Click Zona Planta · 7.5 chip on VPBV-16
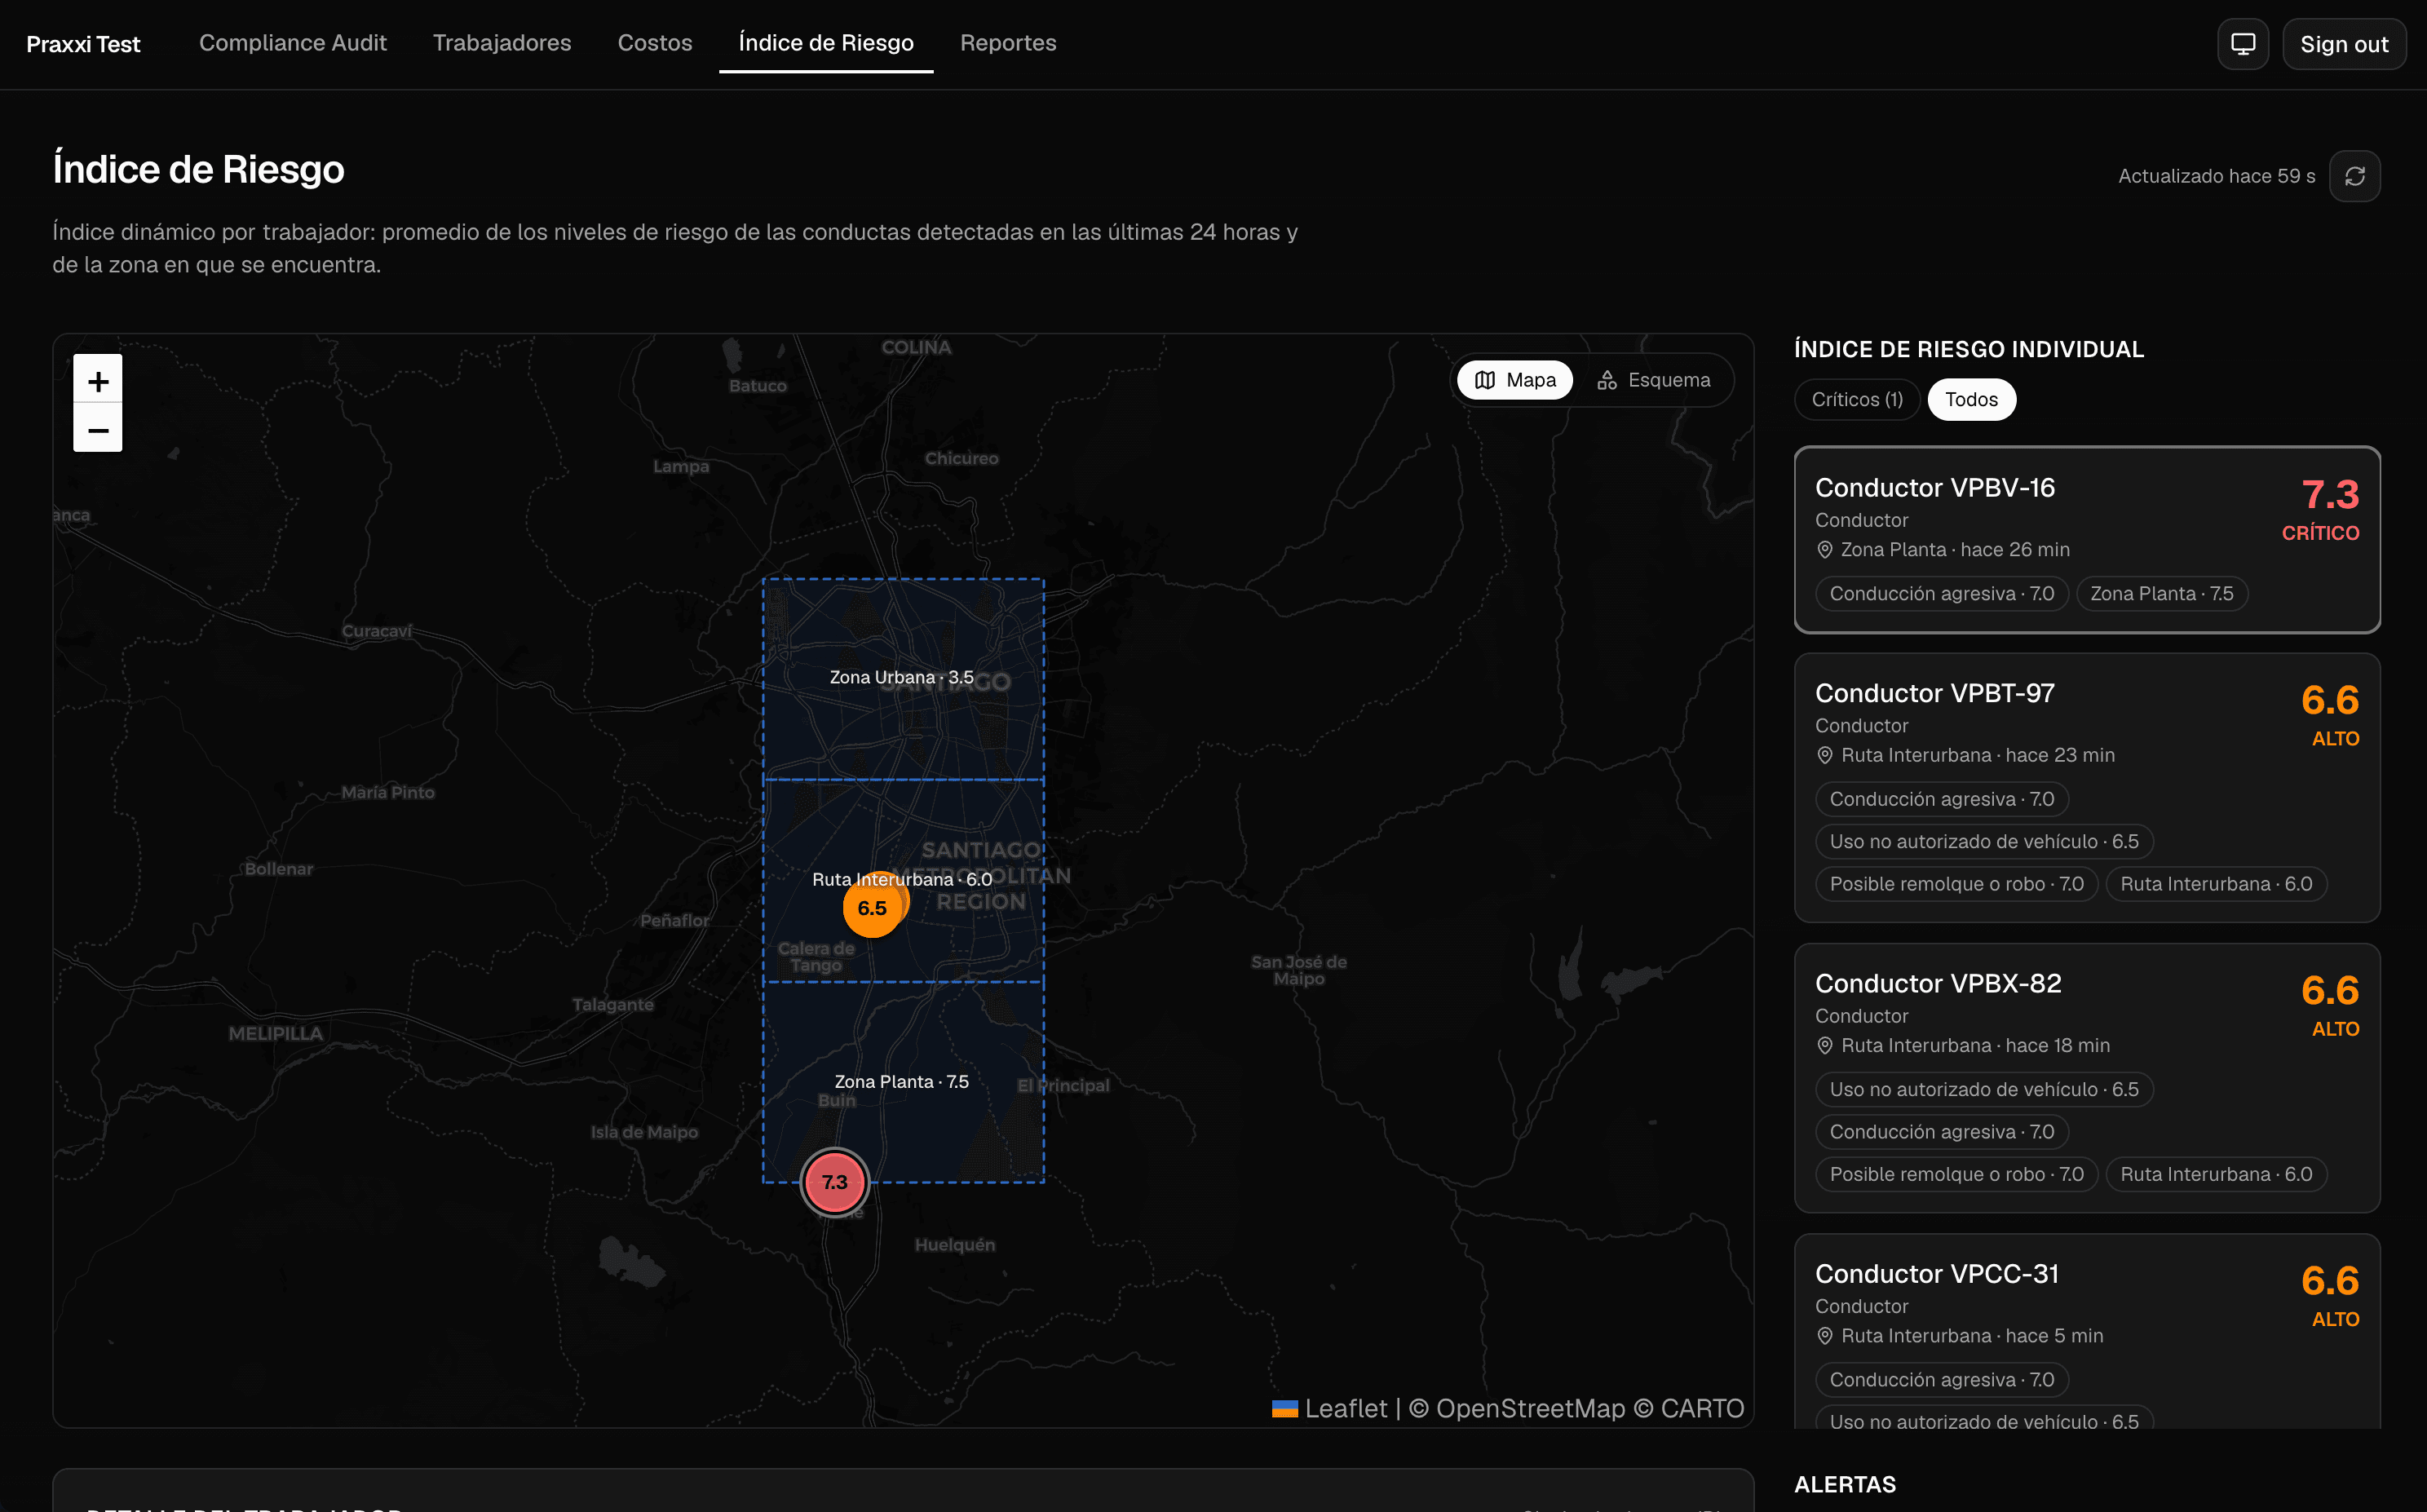The height and width of the screenshot is (1512, 2427). (2161, 594)
